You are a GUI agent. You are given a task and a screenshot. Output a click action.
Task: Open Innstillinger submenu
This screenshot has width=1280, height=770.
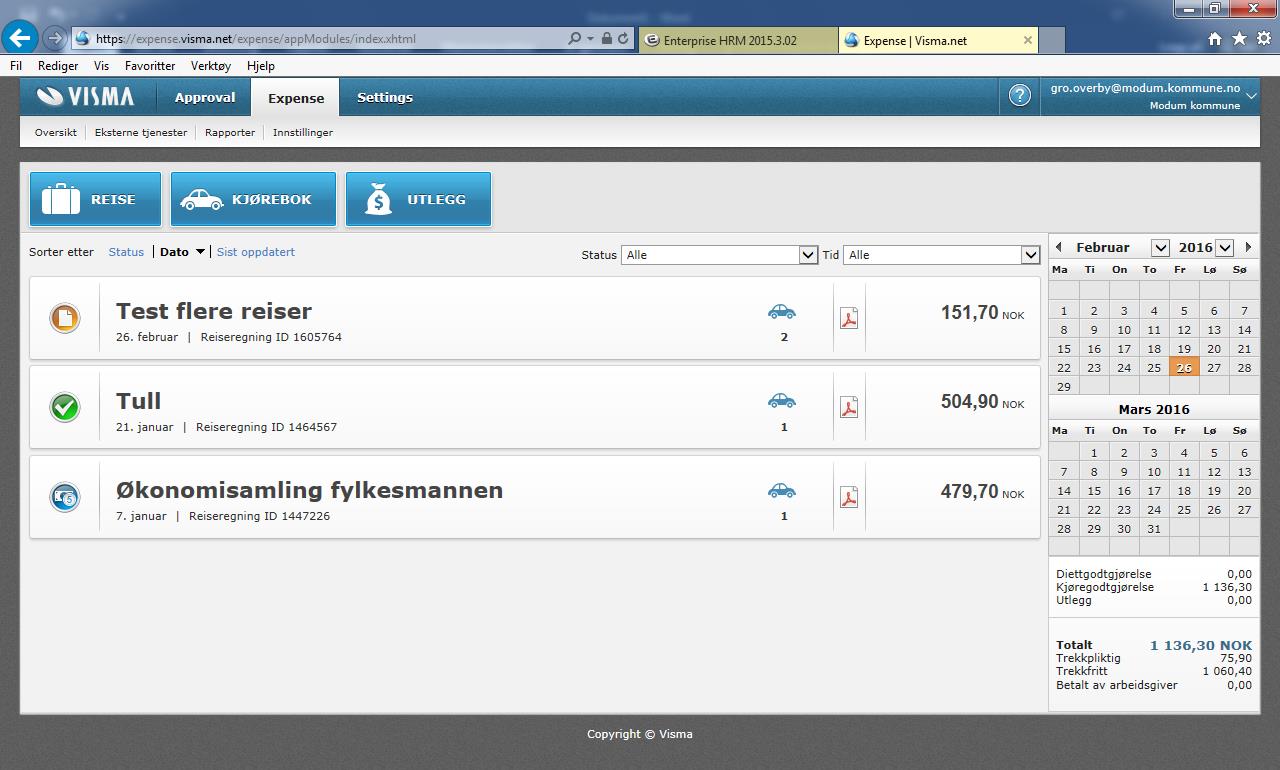[x=303, y=132]
